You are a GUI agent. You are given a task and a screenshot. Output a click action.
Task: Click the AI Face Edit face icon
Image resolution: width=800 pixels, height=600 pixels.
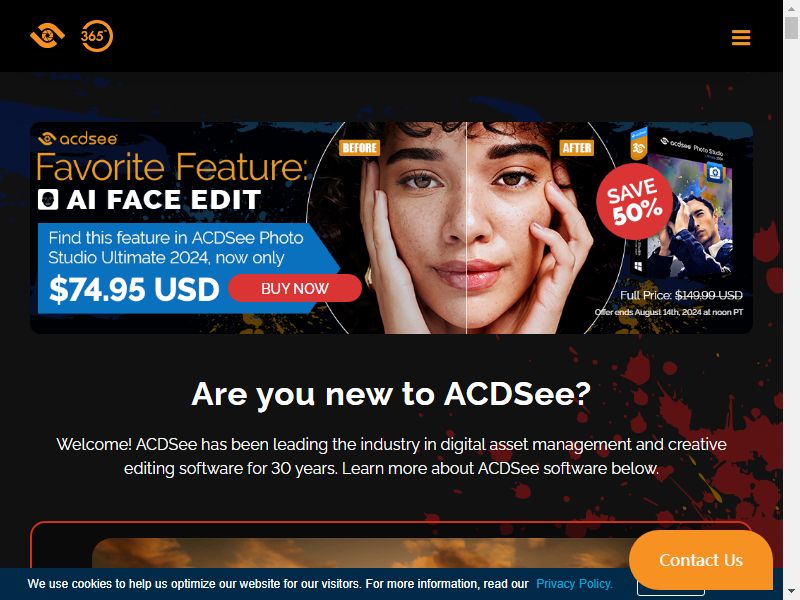(48, 199)
